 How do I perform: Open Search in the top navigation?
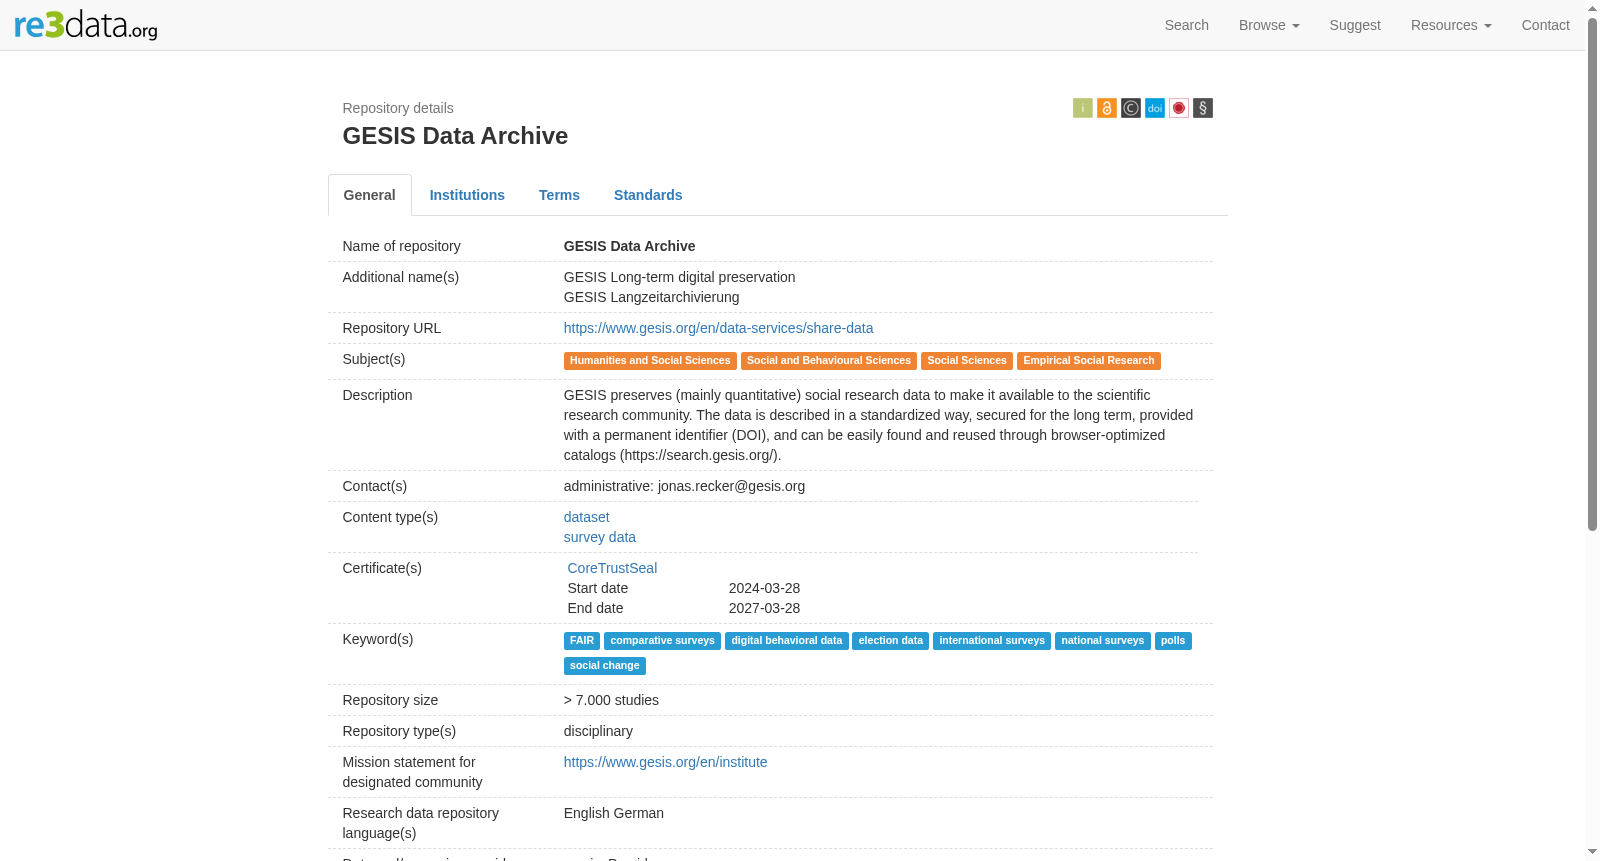pyautogui.click(x=1186, y=25)
